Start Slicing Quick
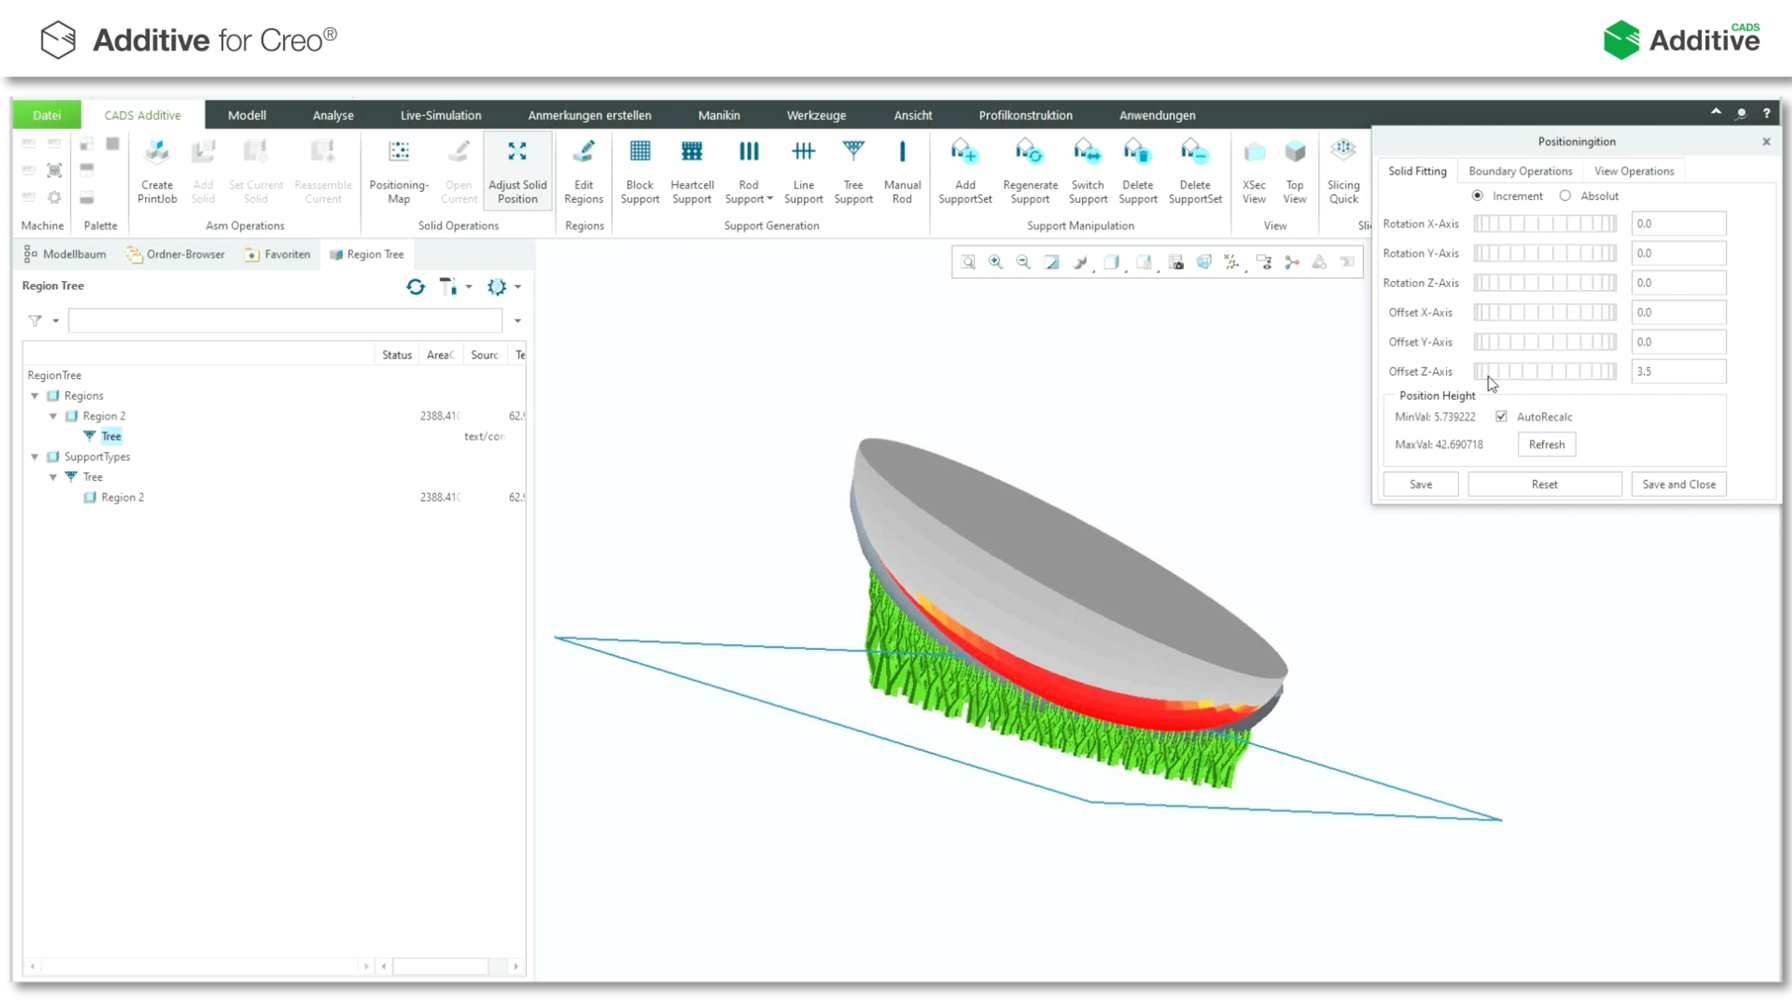Viewport: 1792px width, 1008px height. 1343,171
